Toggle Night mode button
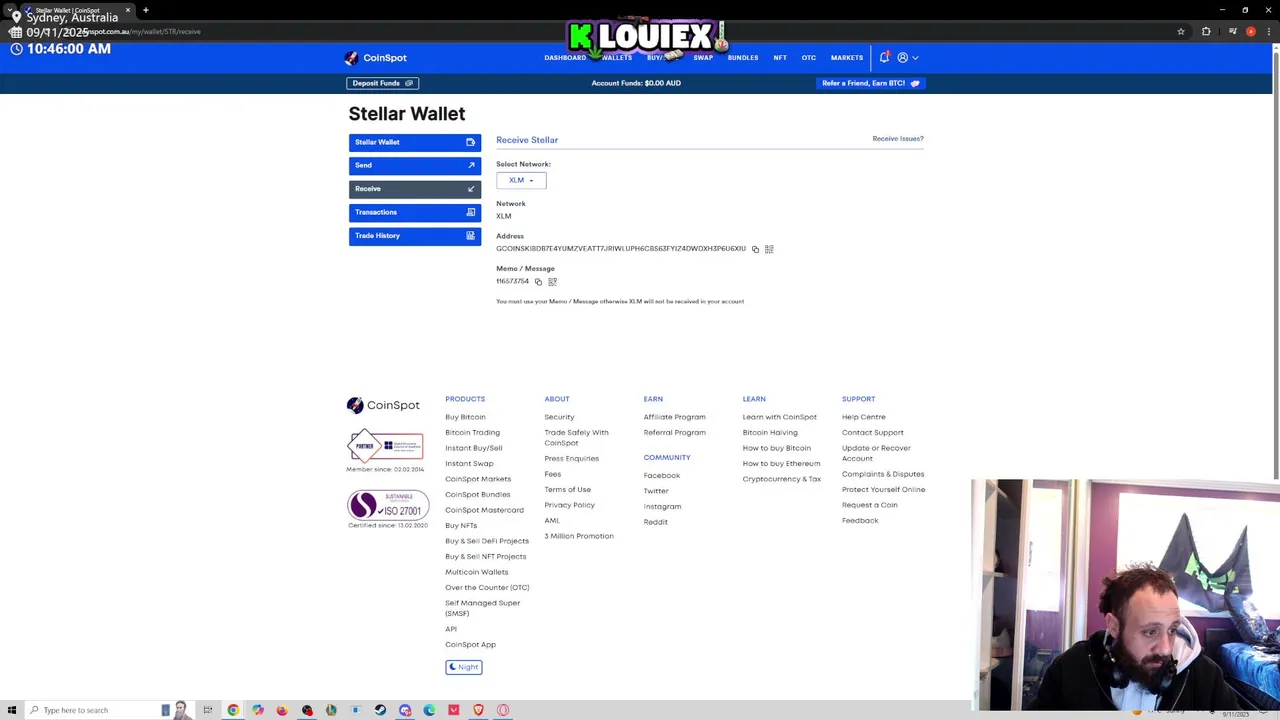Viewport: 1280px width, 720px height. (464, 667)
